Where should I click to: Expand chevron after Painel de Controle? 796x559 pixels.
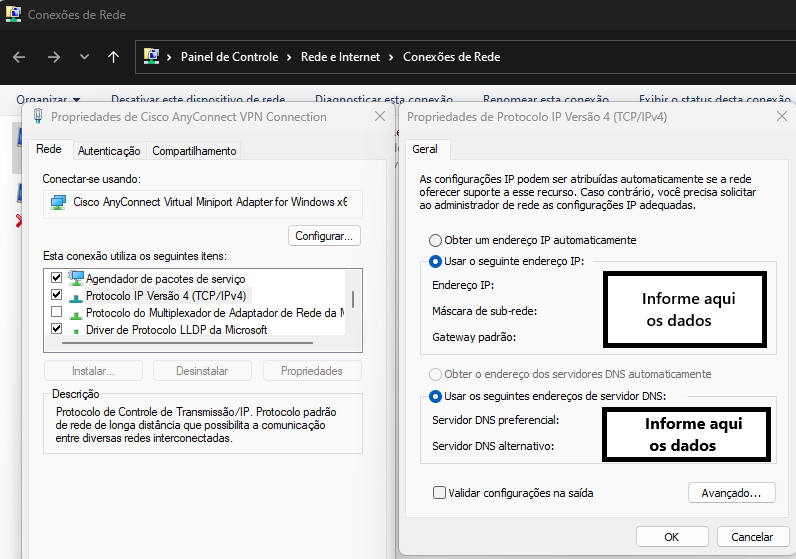[x=289, y=57]
